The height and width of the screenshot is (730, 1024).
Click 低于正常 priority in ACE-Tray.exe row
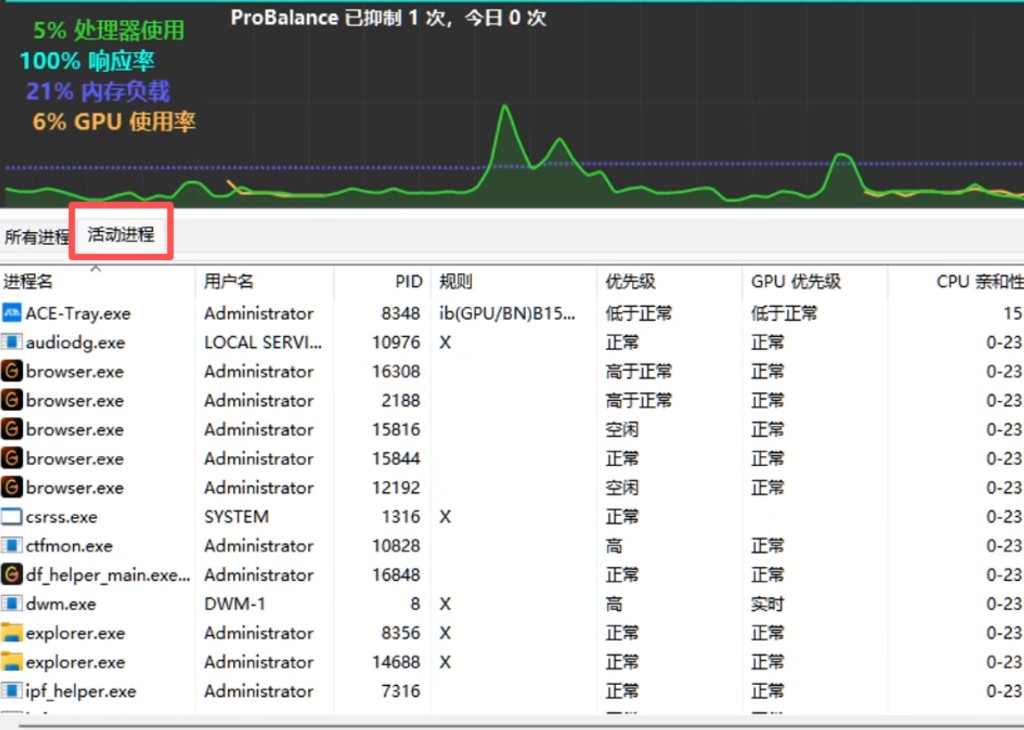[638, 313]
